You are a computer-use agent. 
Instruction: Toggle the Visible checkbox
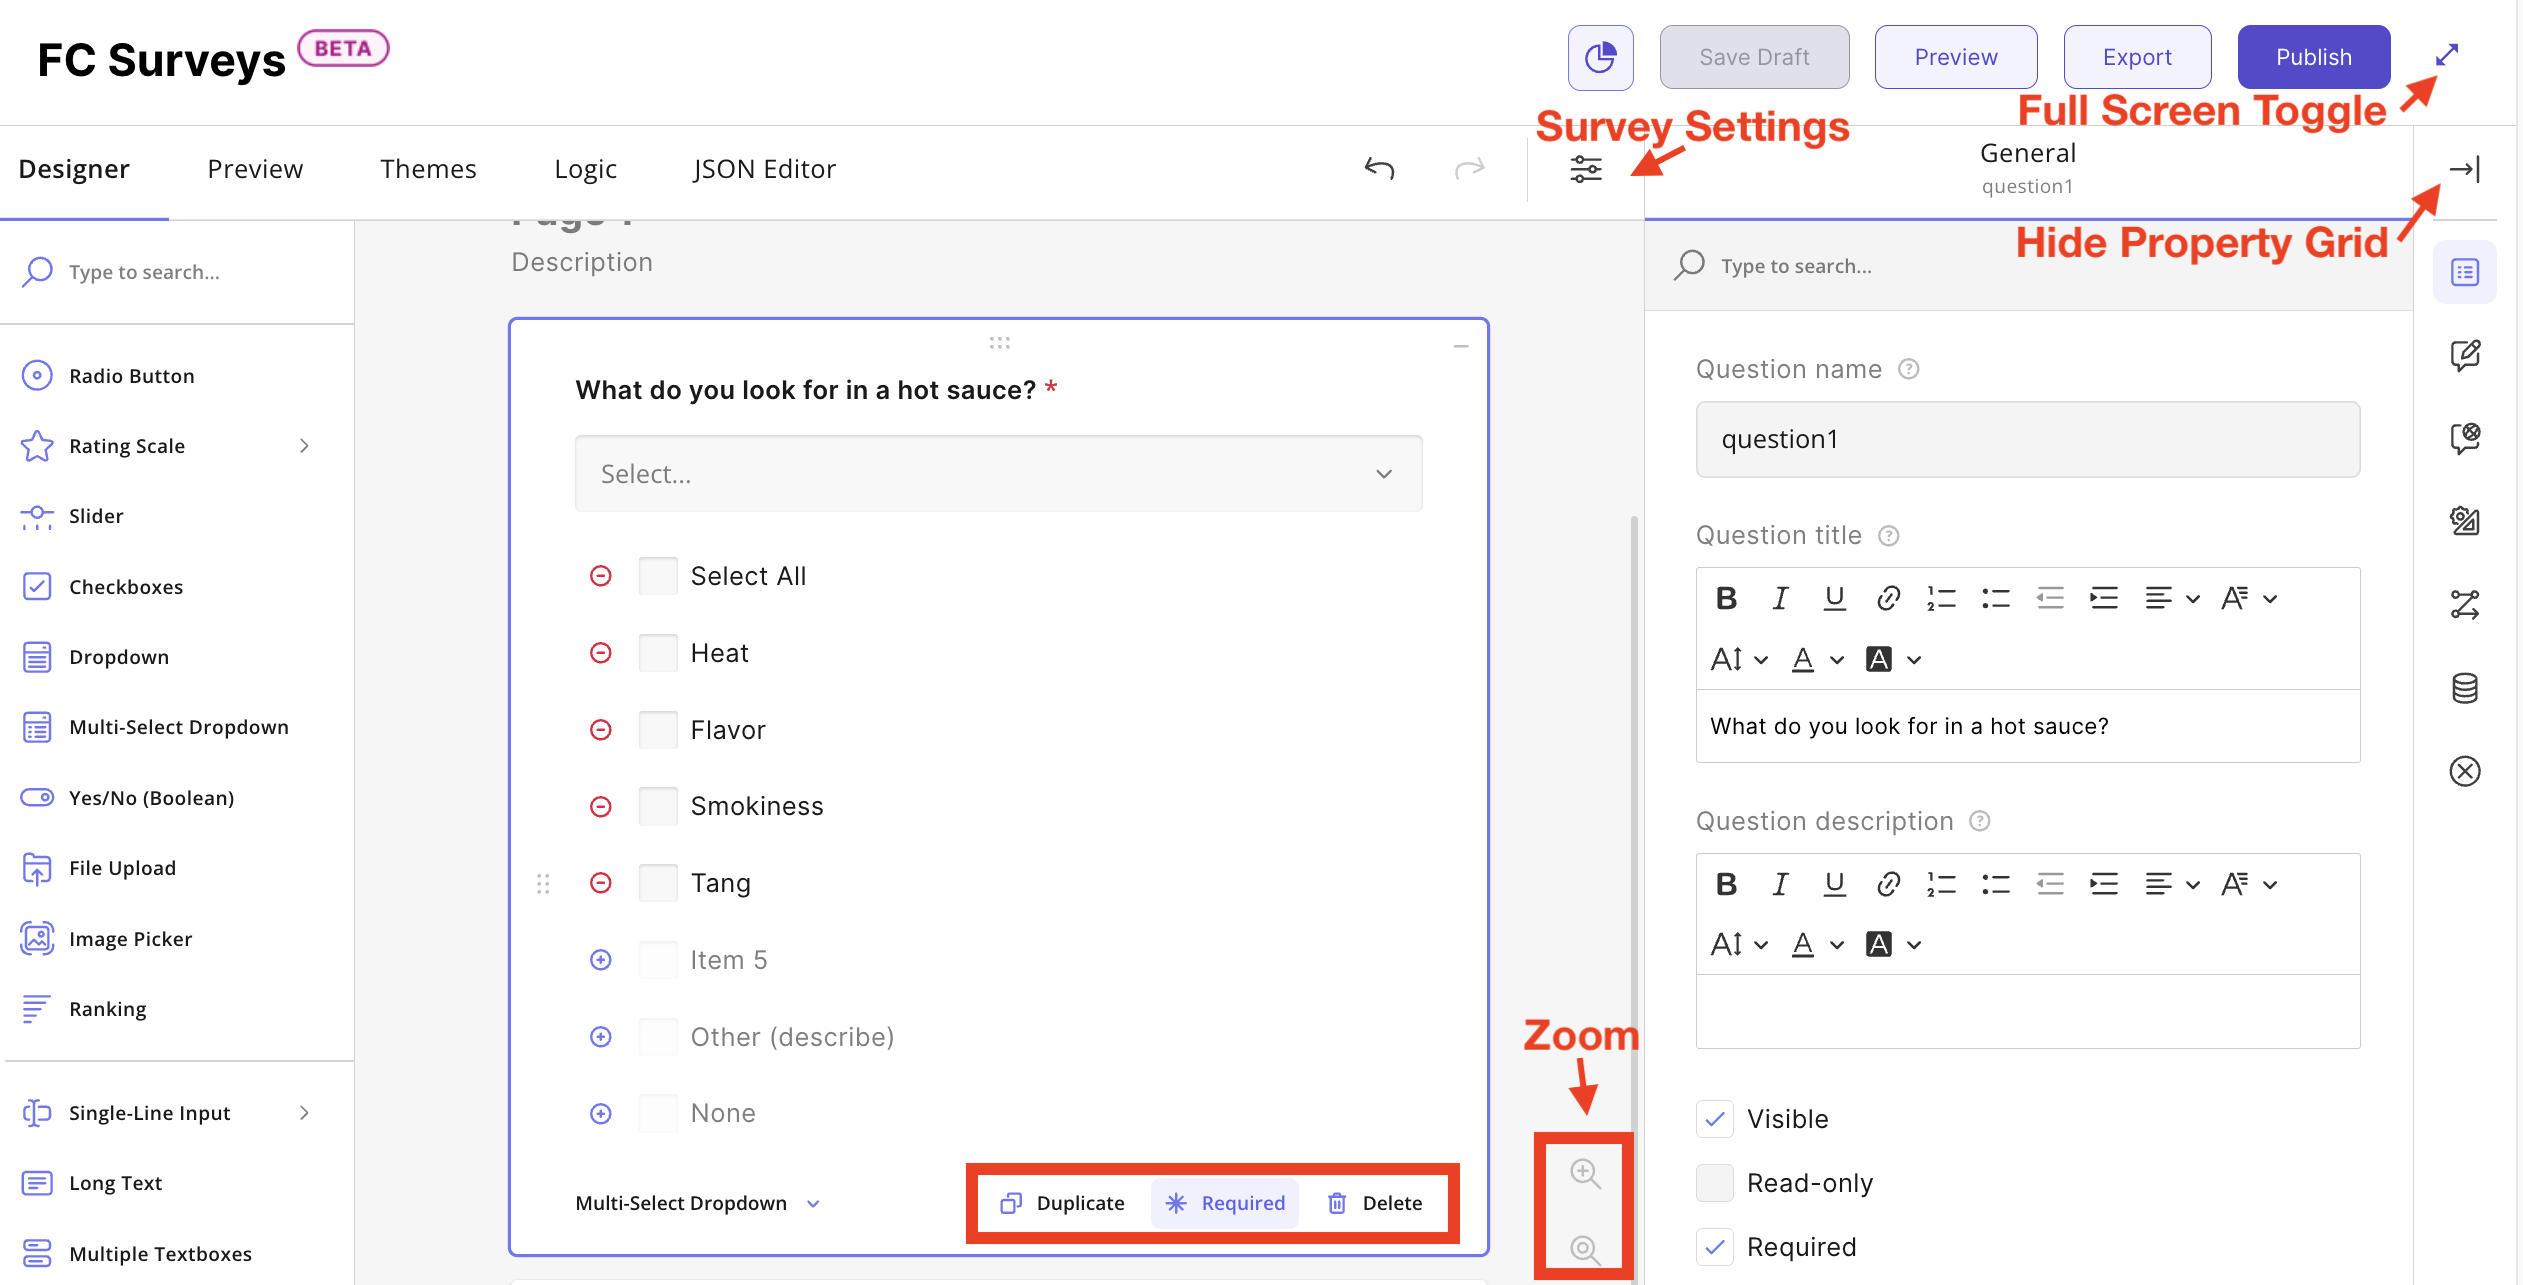(1715, 1119)
